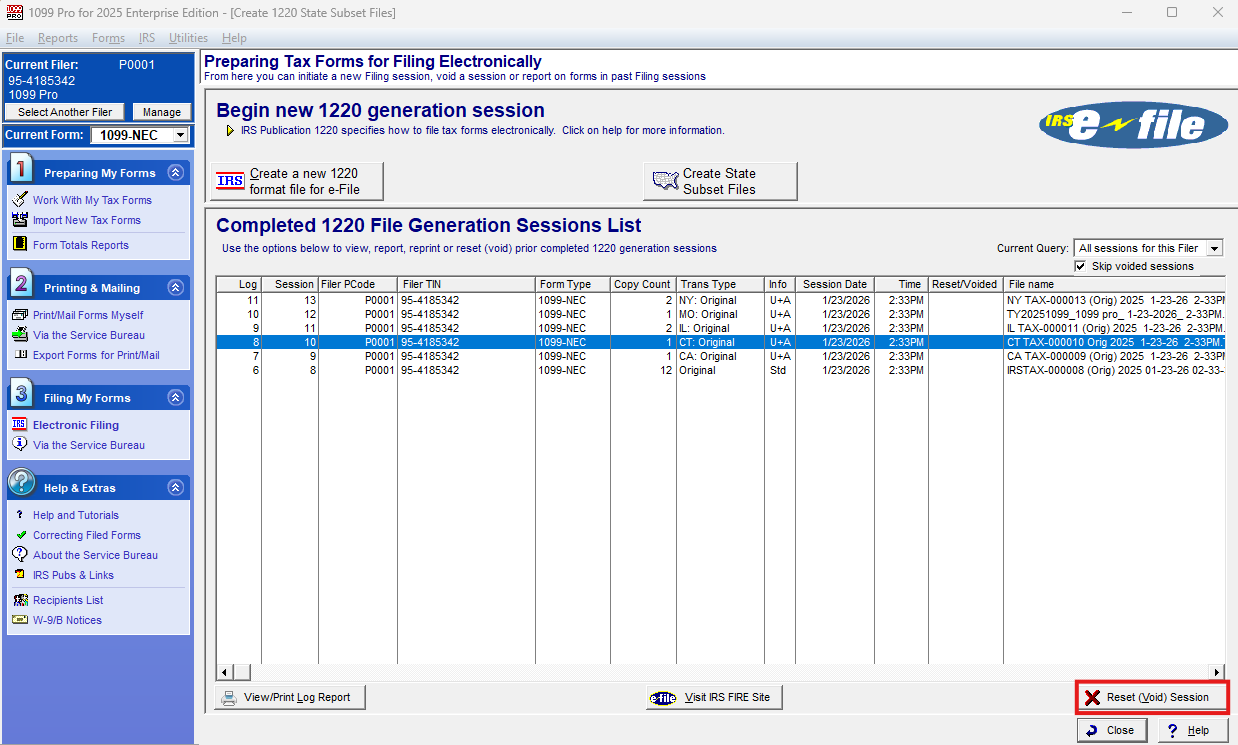Open the Current Query dropdown

tap(1214, 248)
